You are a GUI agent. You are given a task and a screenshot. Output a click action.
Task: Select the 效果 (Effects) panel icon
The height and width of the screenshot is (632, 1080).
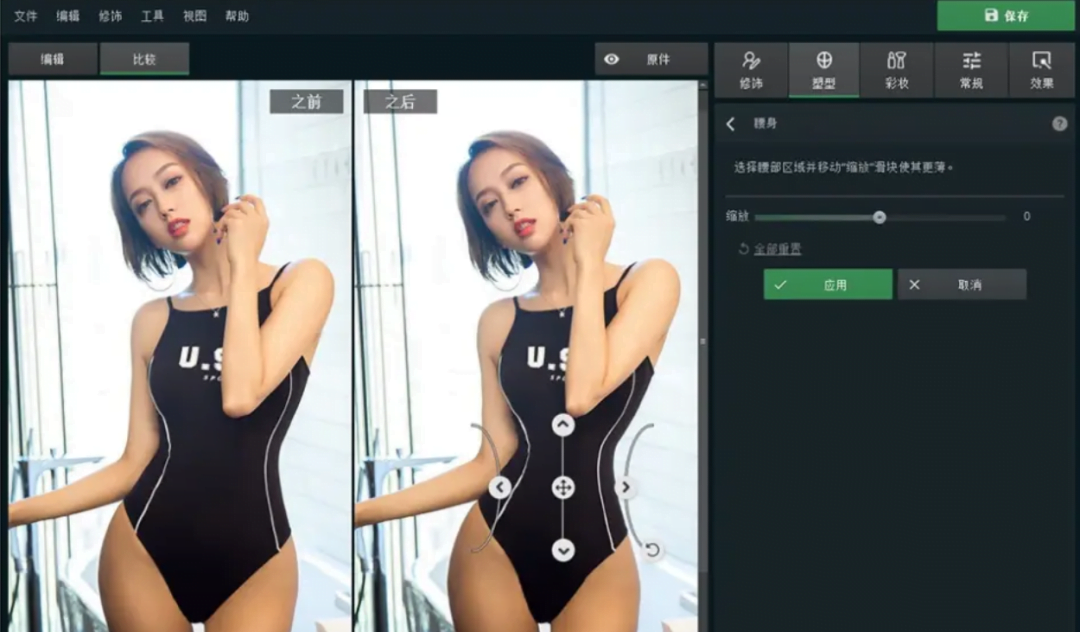1043,70
